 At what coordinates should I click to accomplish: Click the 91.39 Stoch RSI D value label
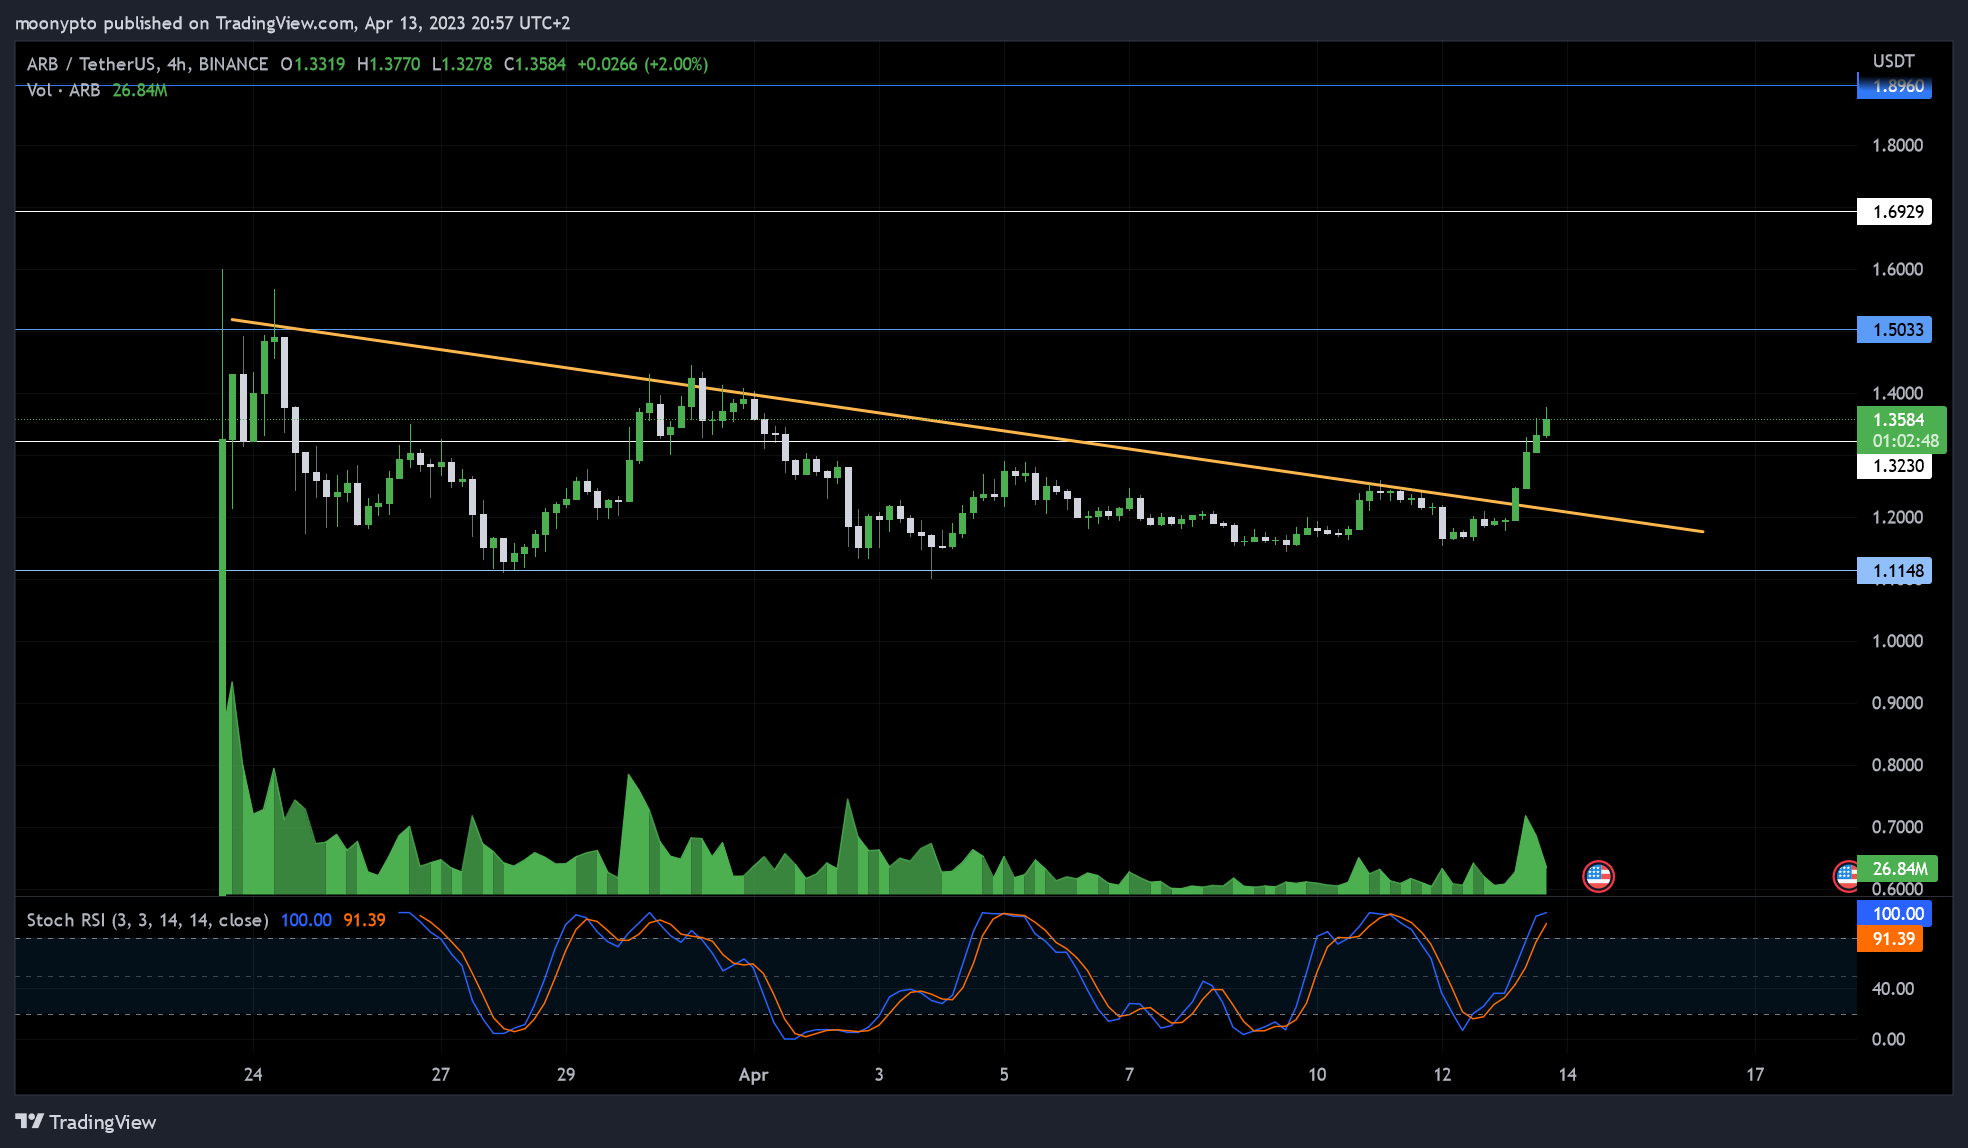click(x=1890, y=939)
